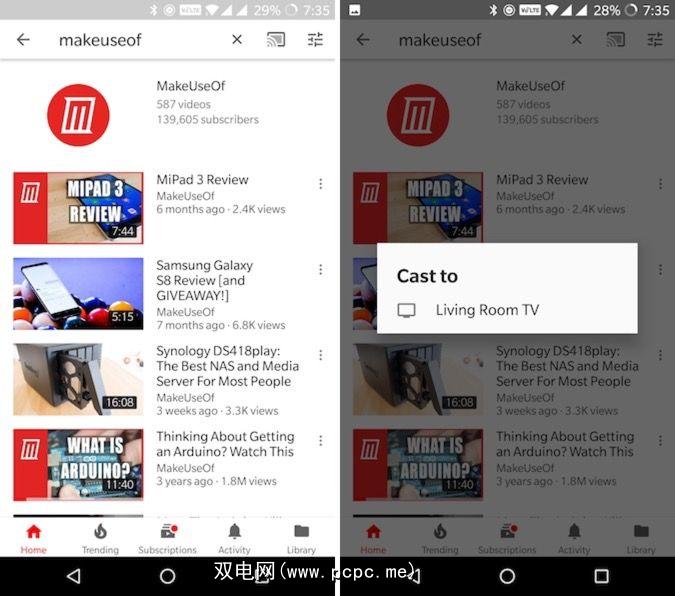The image size is (675, 596).
Task: Go to the Home tab in the left screen
Action: [x=34, y=539]
